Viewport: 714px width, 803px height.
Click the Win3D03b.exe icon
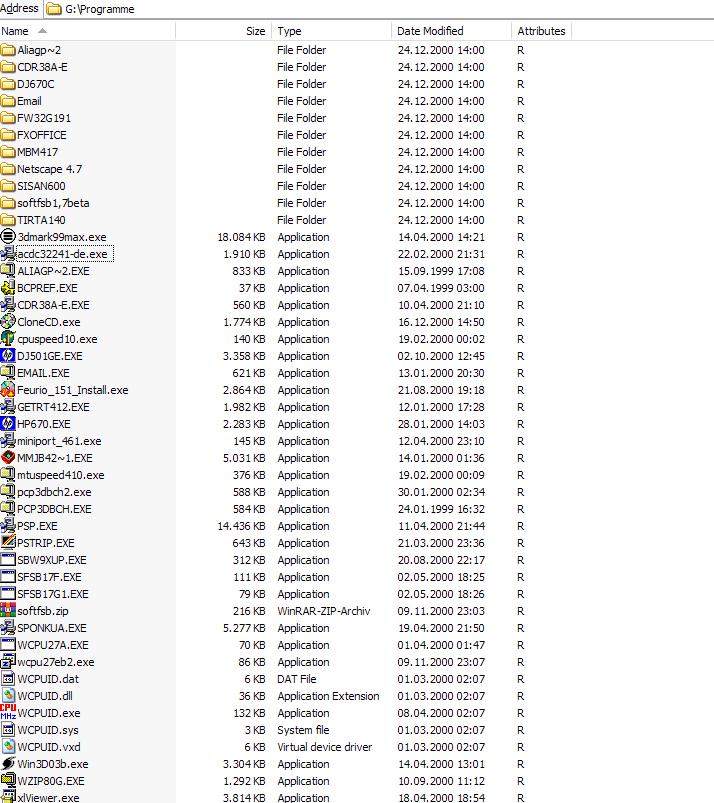pyautogui.click(x=8, y=764)
